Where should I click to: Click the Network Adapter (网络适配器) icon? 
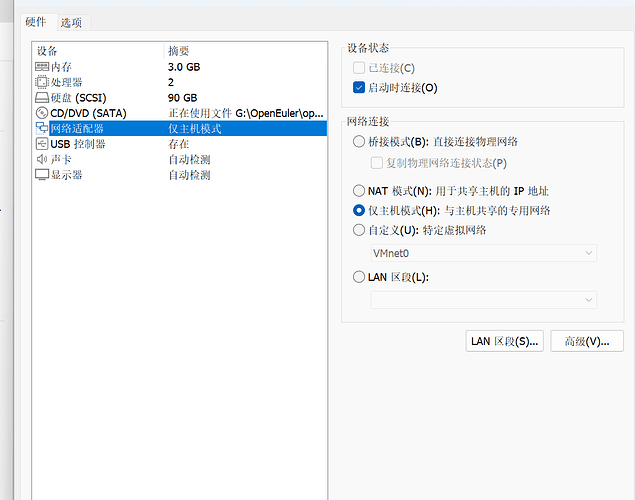(x=42, y=129)
